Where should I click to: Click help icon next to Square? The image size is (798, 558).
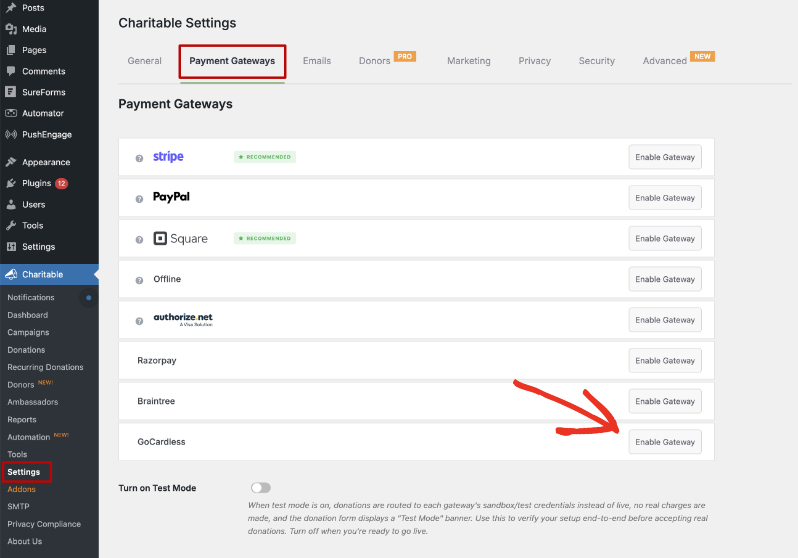pos(139,240)
